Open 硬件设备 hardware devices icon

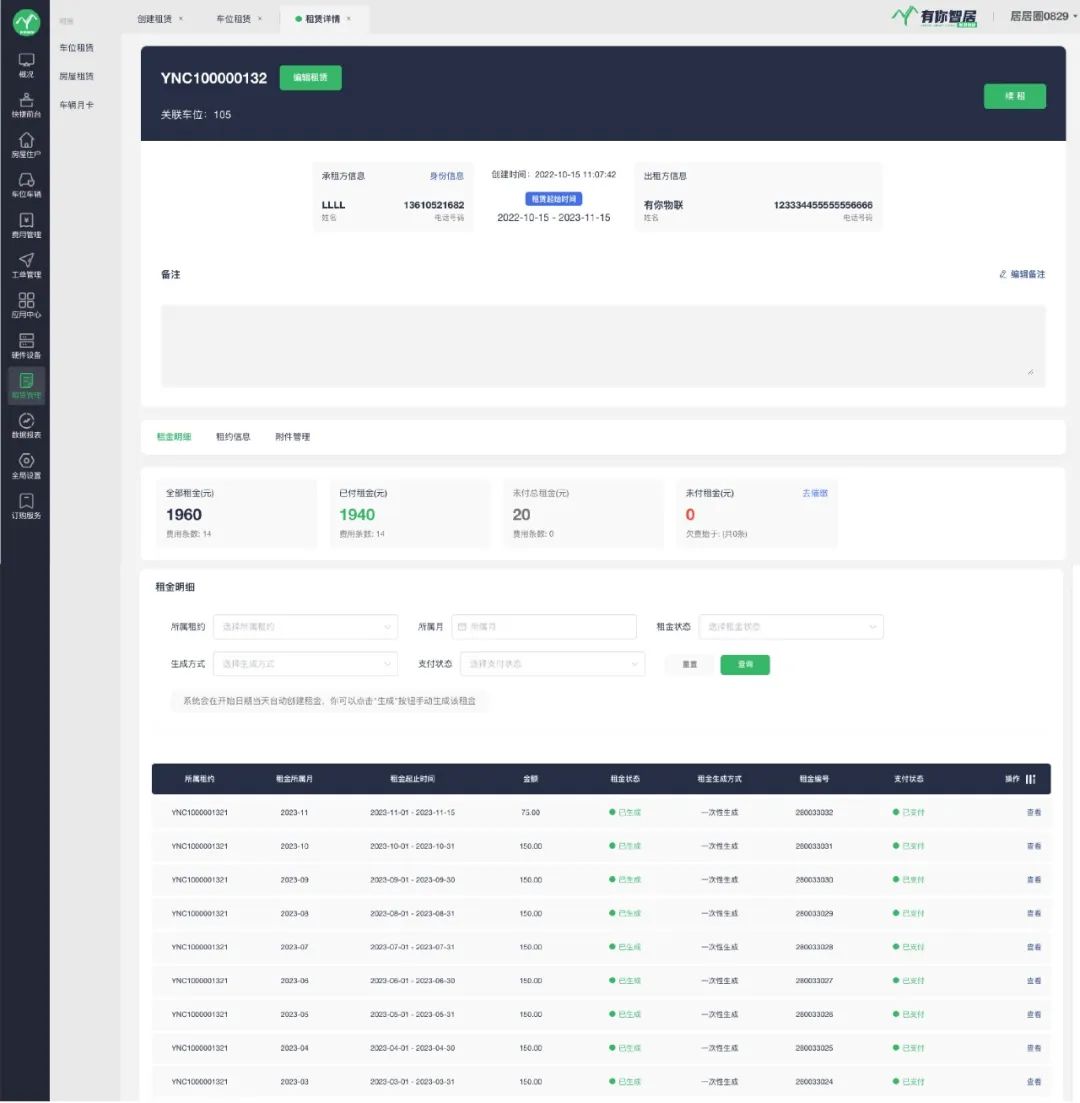point(26,345)
